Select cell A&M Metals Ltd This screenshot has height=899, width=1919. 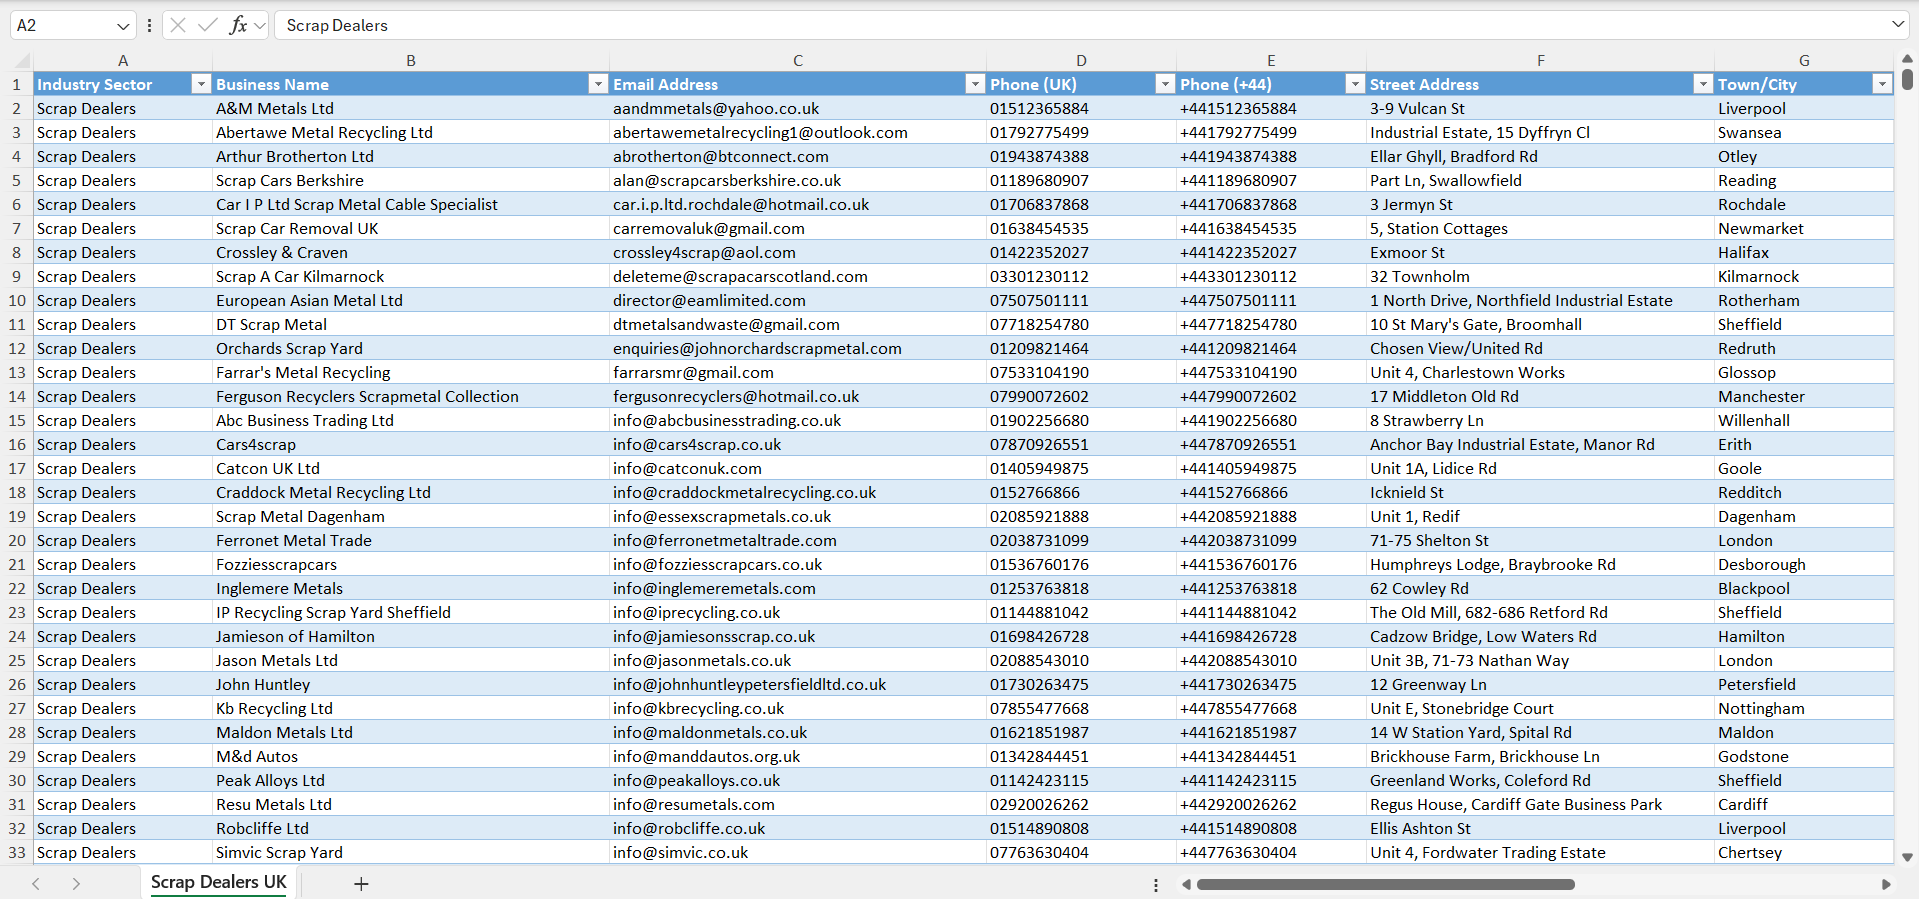(x=410, y=108)
